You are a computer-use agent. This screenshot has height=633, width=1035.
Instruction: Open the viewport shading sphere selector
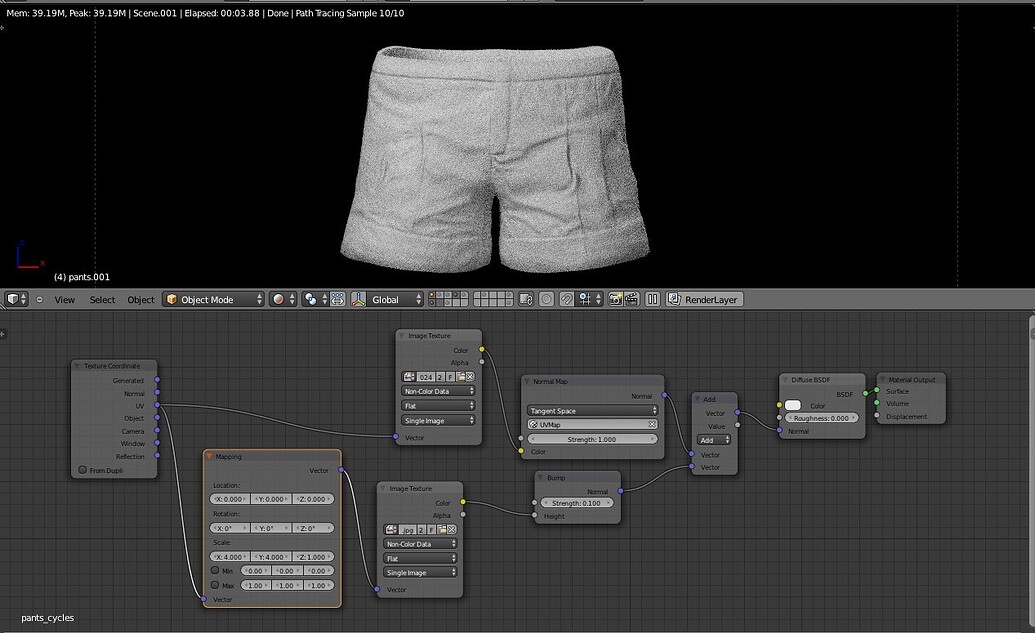283,299
